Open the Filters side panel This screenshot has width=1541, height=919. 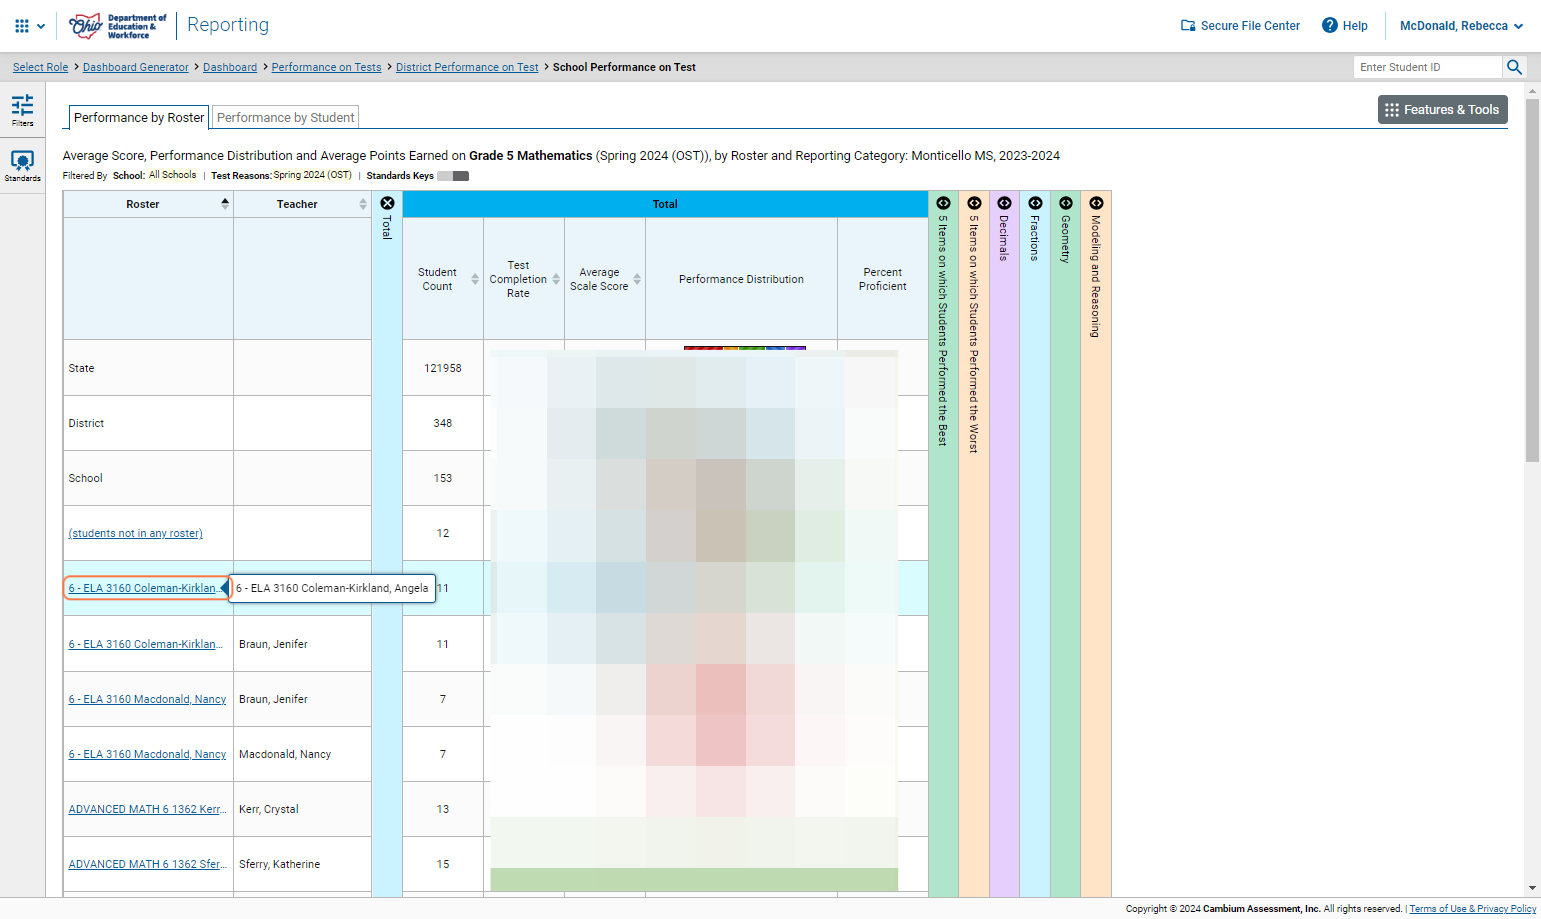22,110
